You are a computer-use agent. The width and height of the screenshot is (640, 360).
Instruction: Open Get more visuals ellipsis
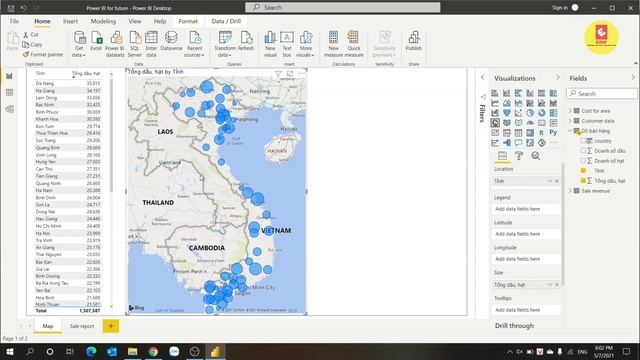(553, 143)
